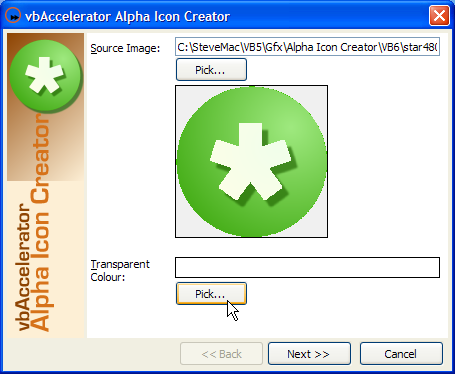Click the green star preview image

tap(251, 161)
